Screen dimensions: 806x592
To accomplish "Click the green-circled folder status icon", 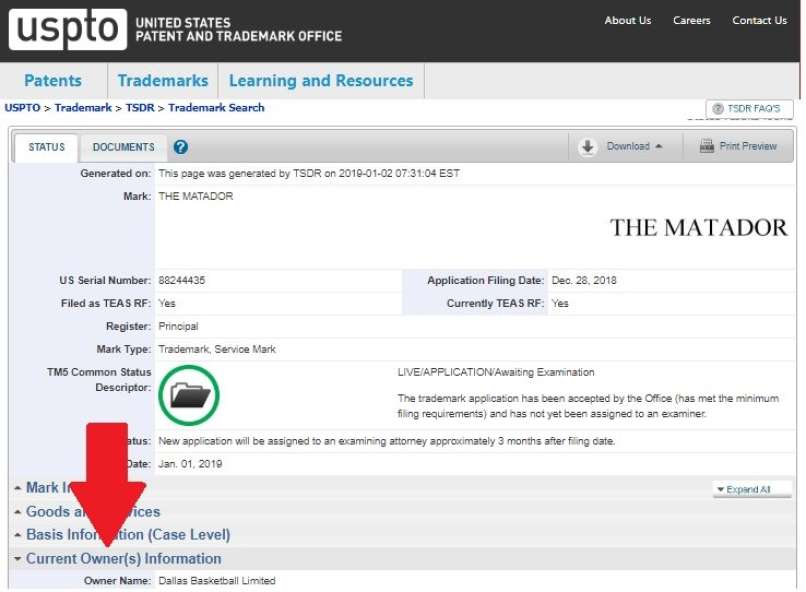I will 189,395.
